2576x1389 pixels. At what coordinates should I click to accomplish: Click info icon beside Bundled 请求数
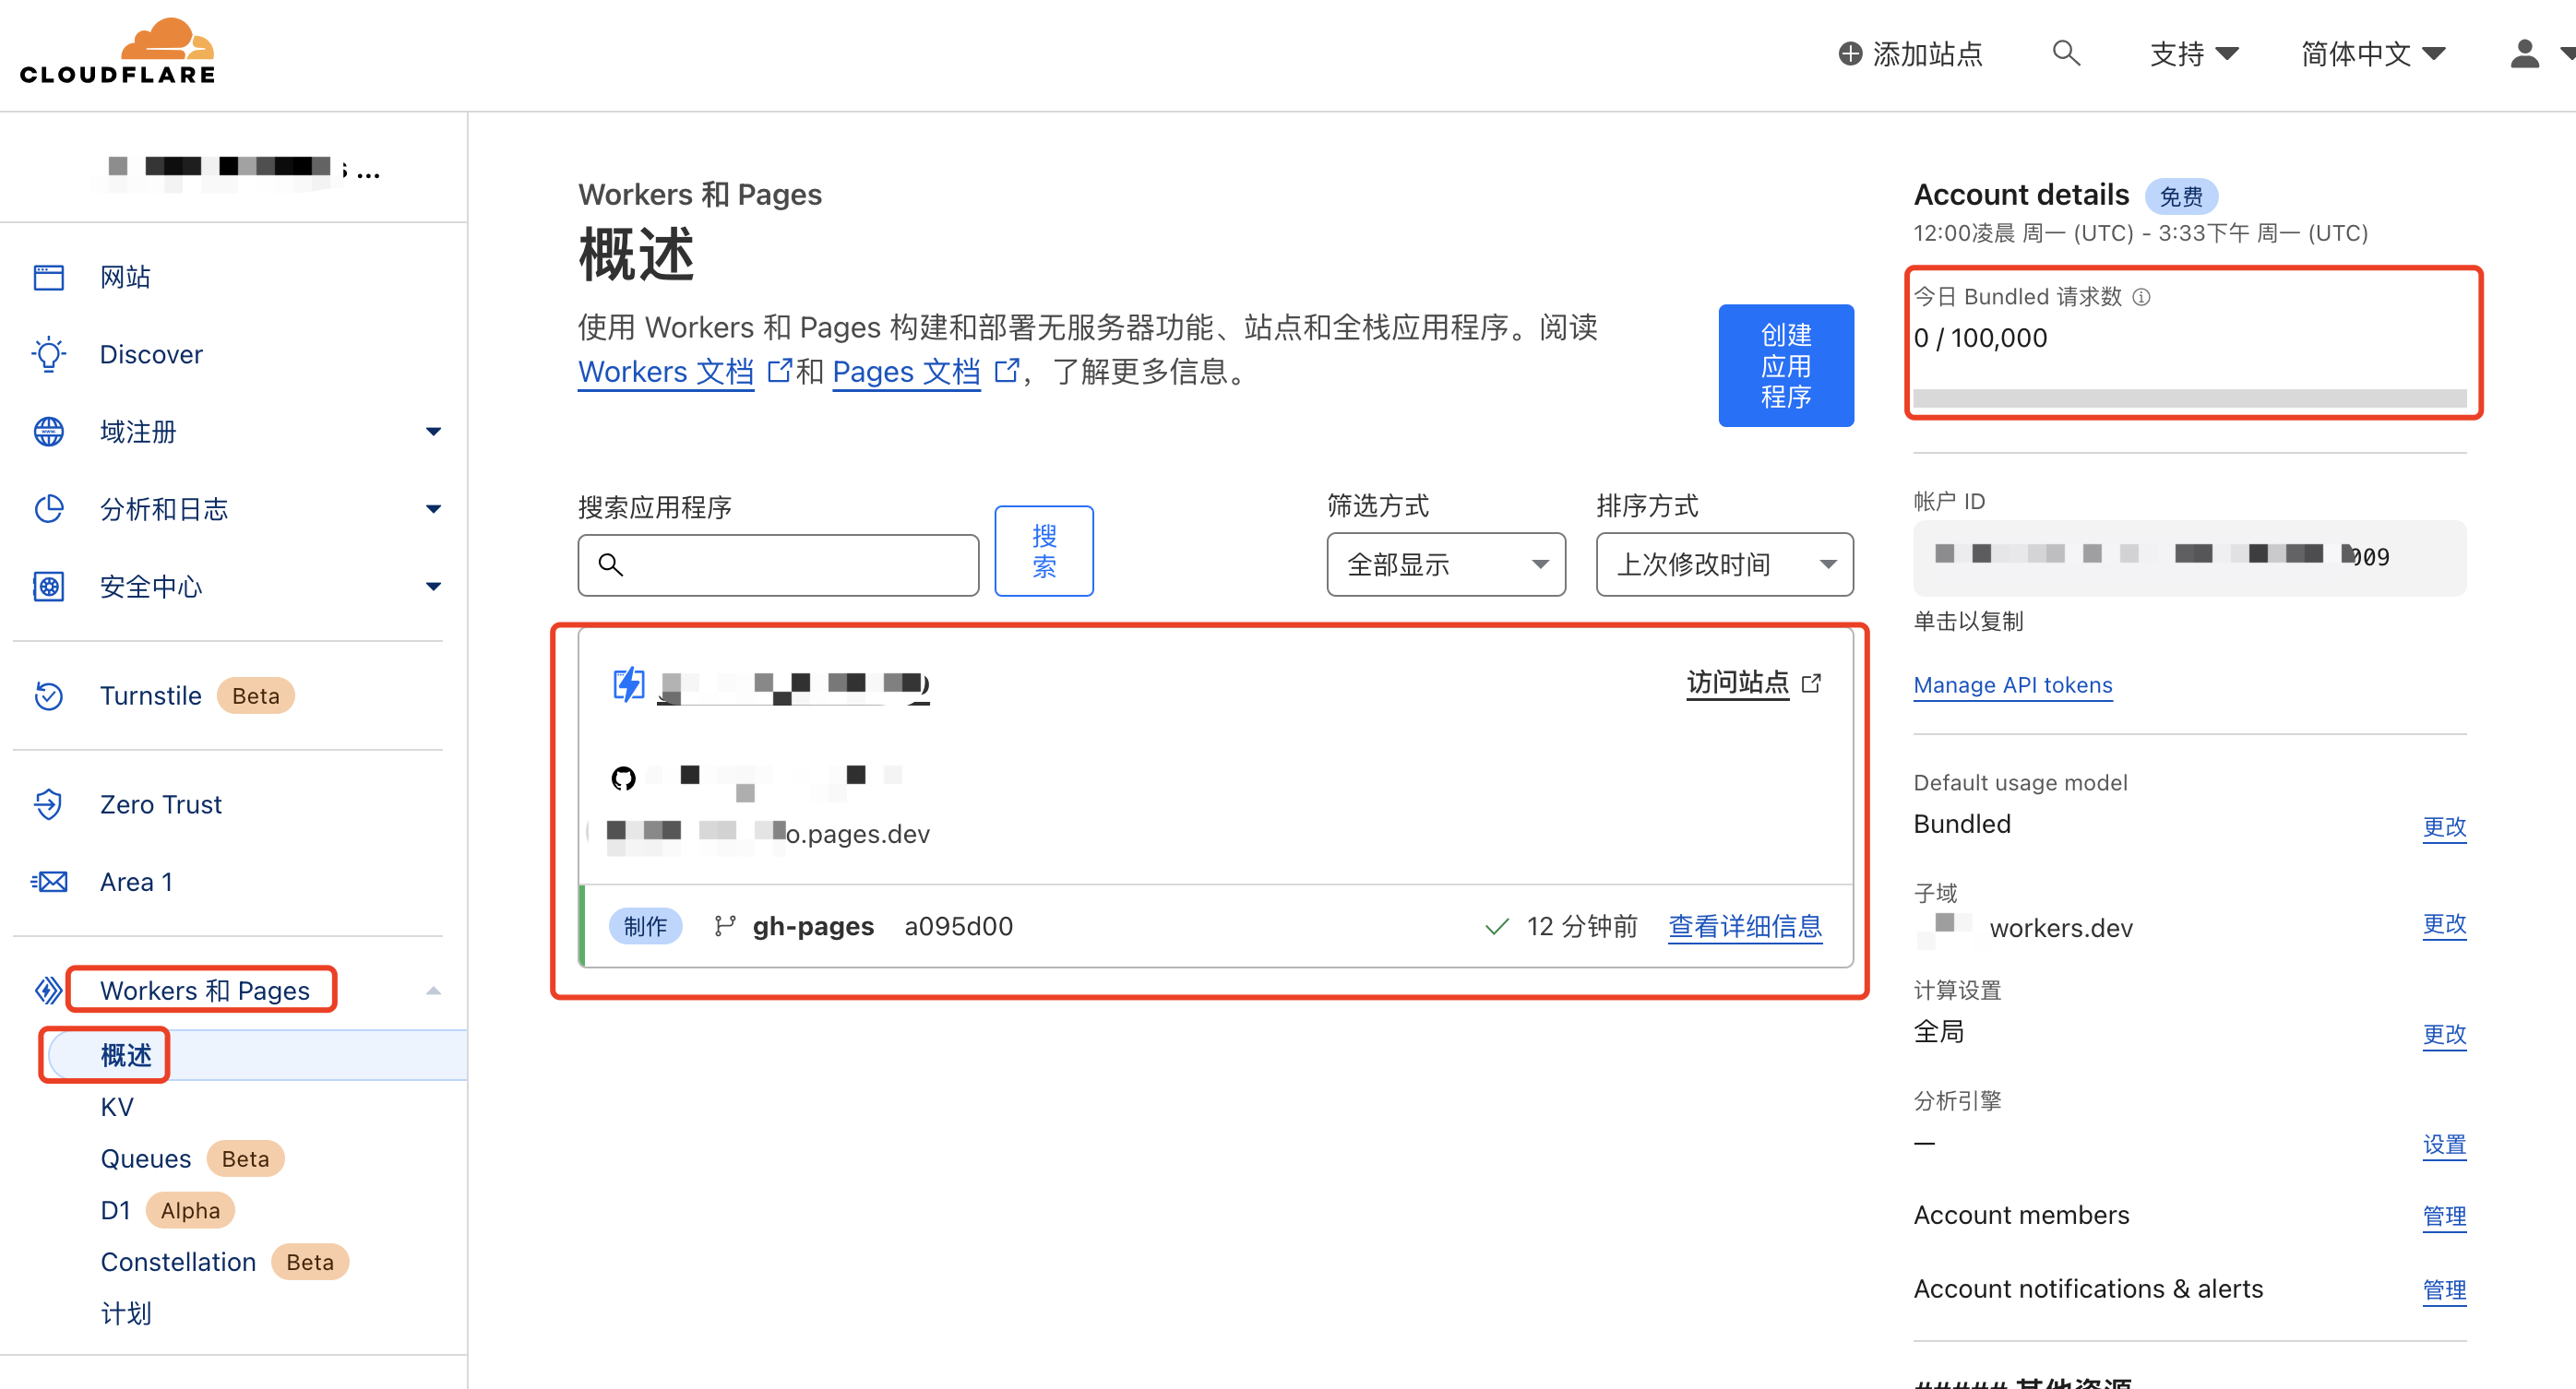tap(2141, 297)
